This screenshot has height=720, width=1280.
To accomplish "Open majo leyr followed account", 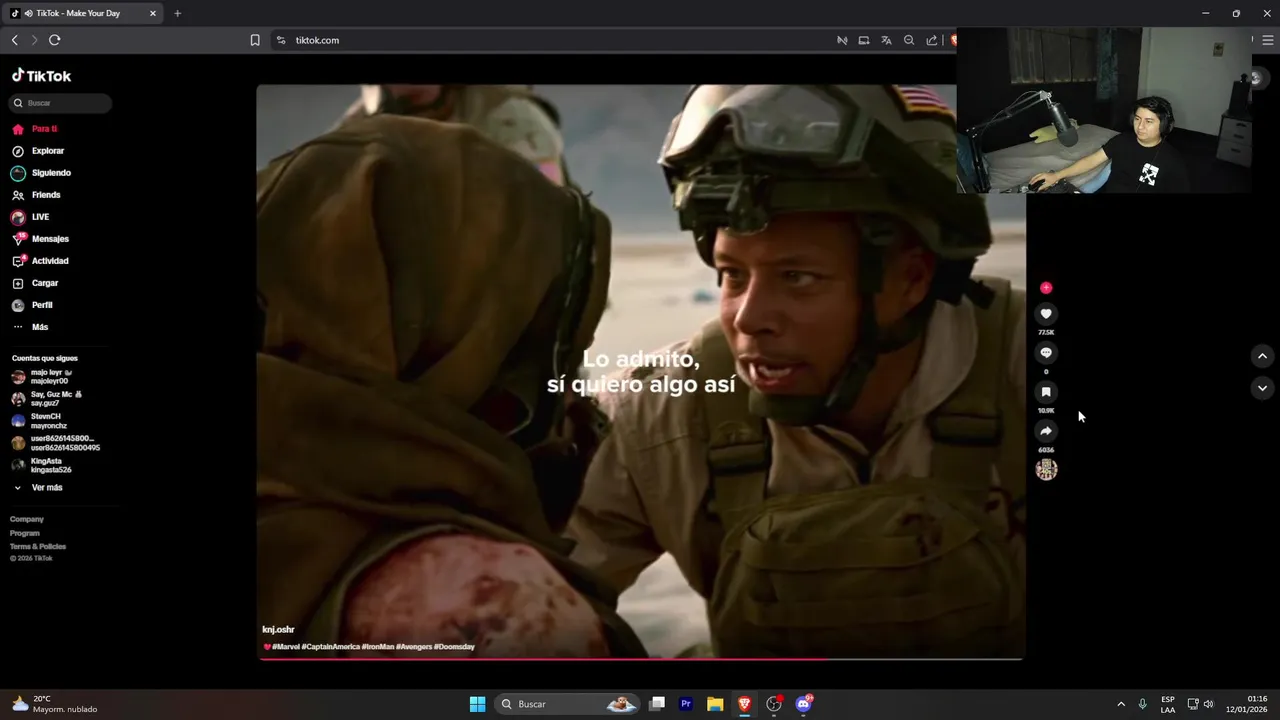I will tap(41, 377).
